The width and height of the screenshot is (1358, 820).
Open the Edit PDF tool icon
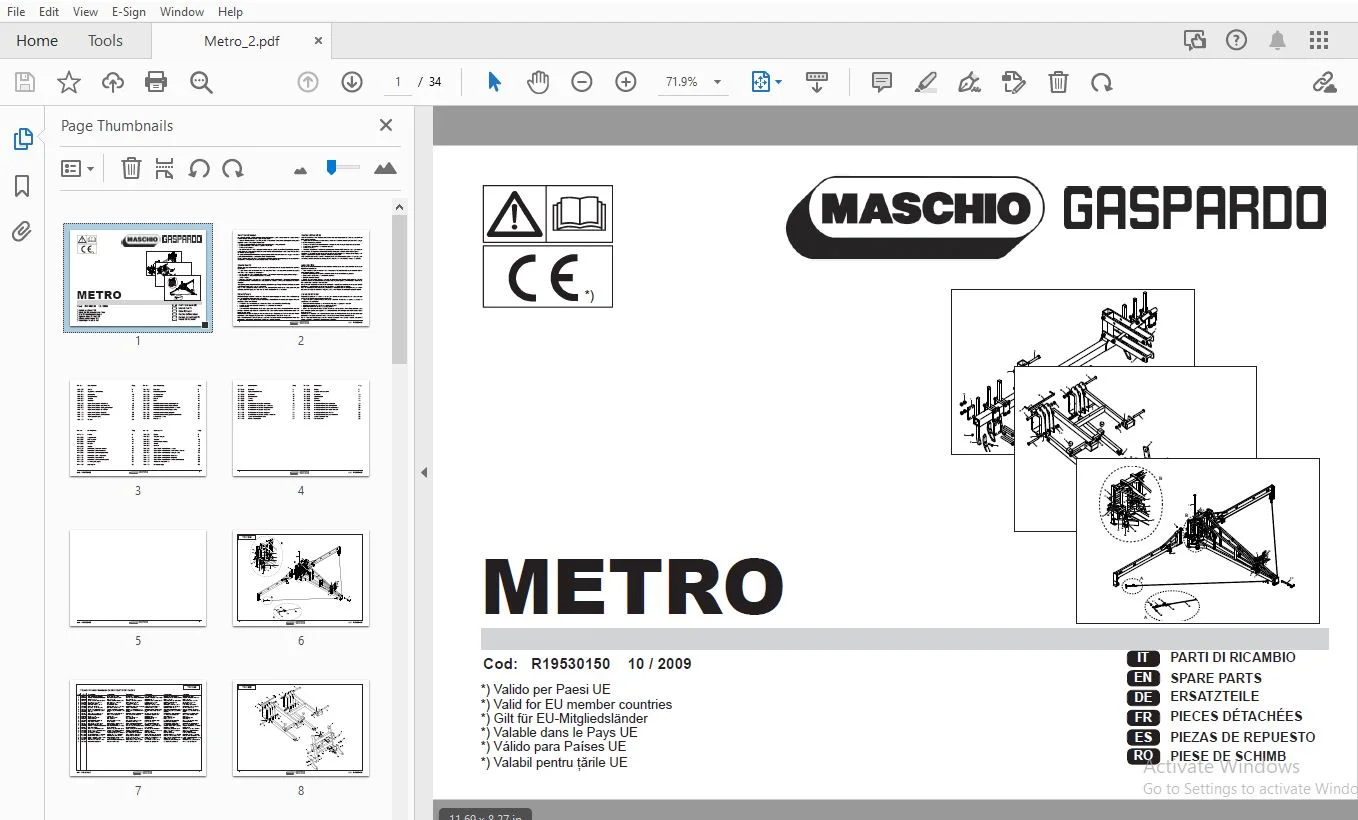tap(1014, 82)
